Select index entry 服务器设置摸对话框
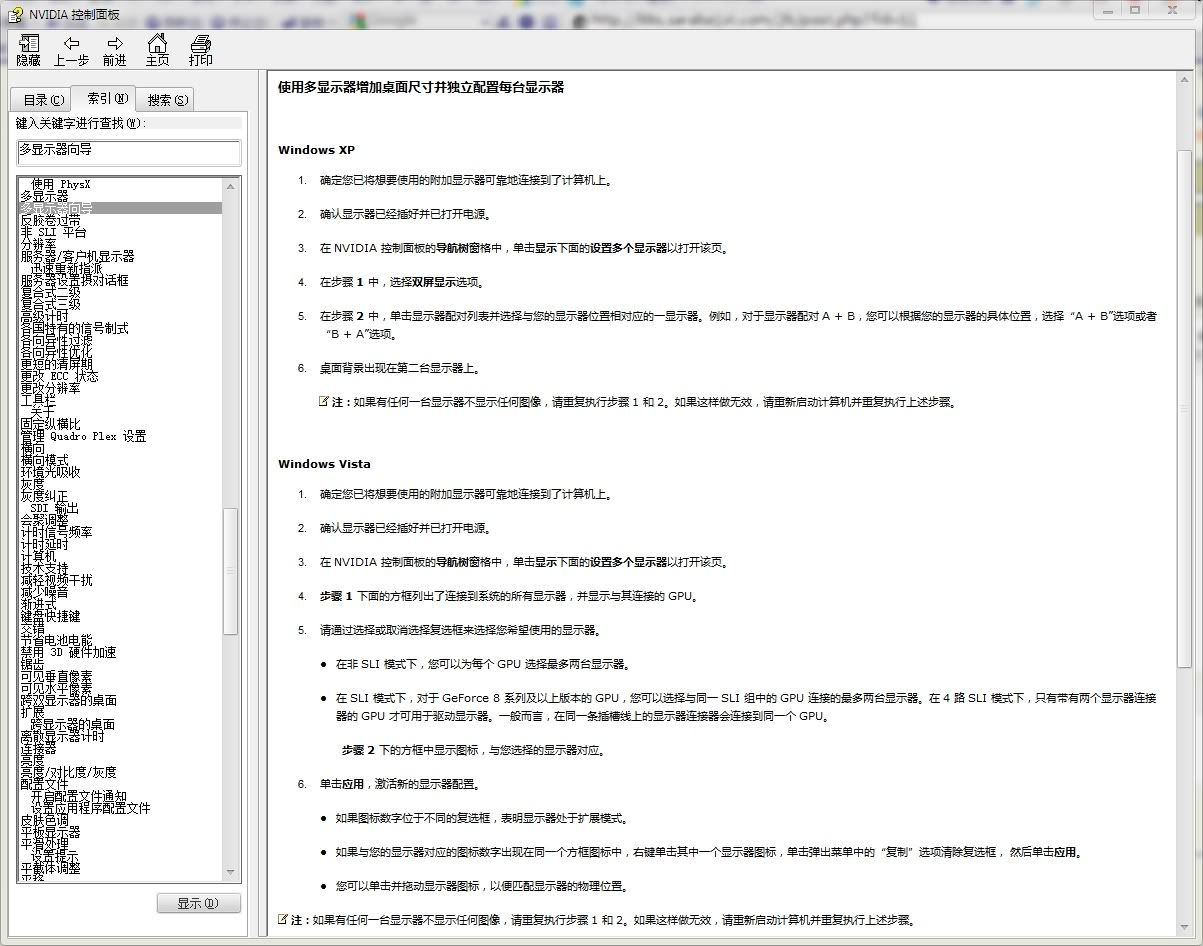 click(x=74, y=281)
